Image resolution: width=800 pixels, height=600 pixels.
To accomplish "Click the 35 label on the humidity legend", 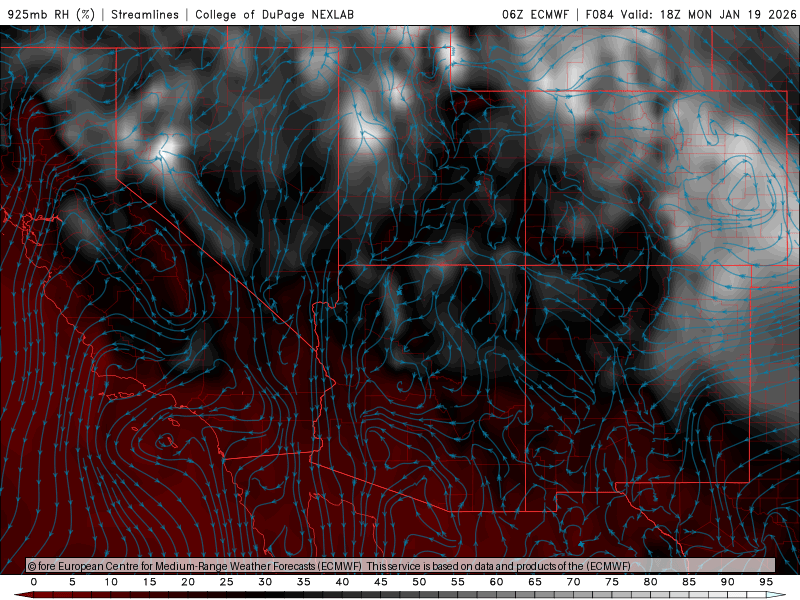I will pos(304,582).
